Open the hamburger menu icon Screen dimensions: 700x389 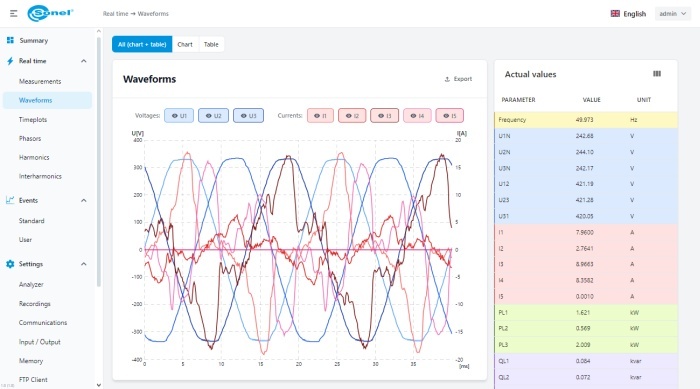13,14
